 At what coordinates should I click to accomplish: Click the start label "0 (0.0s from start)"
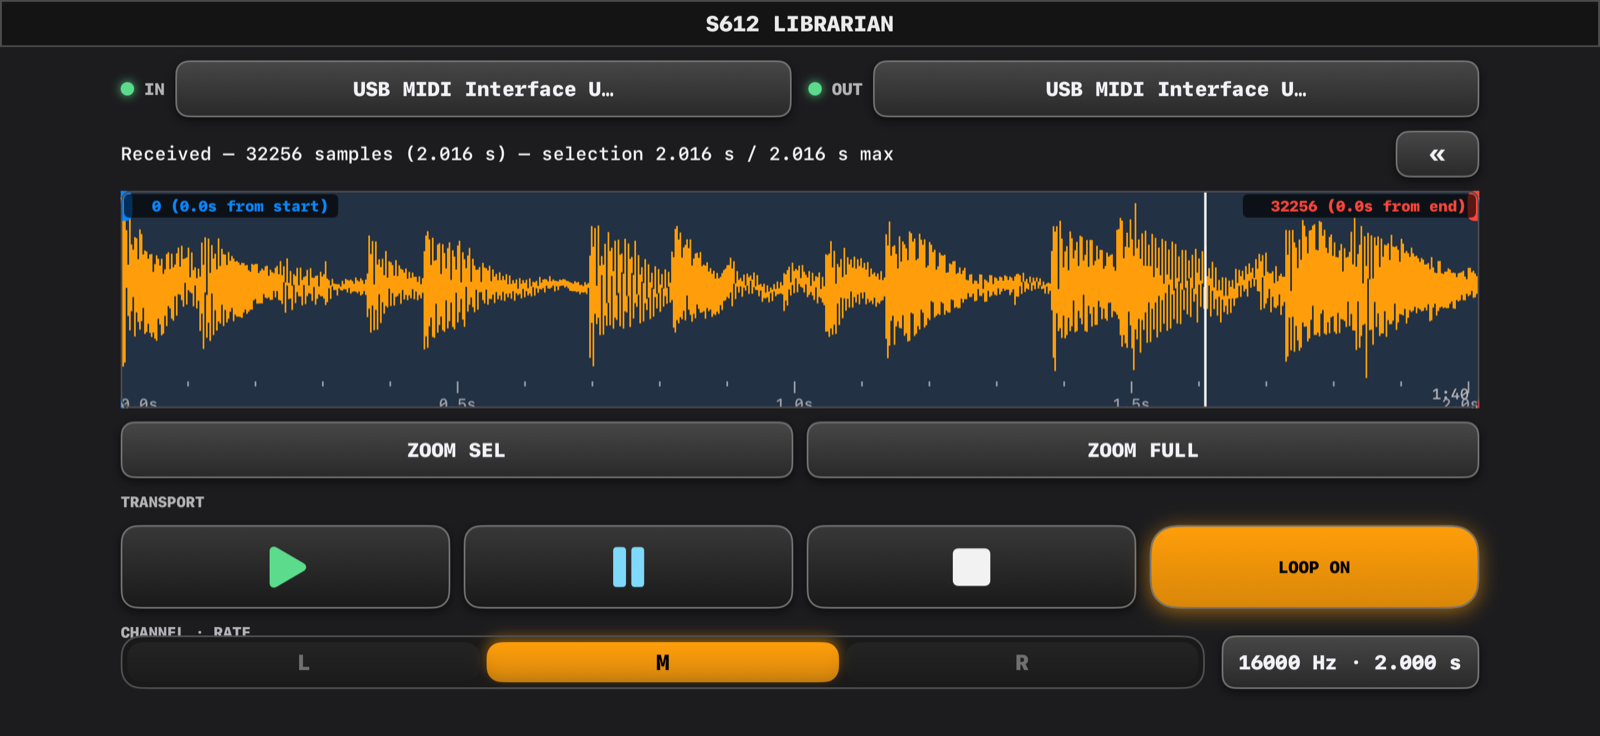pos(239,206)
